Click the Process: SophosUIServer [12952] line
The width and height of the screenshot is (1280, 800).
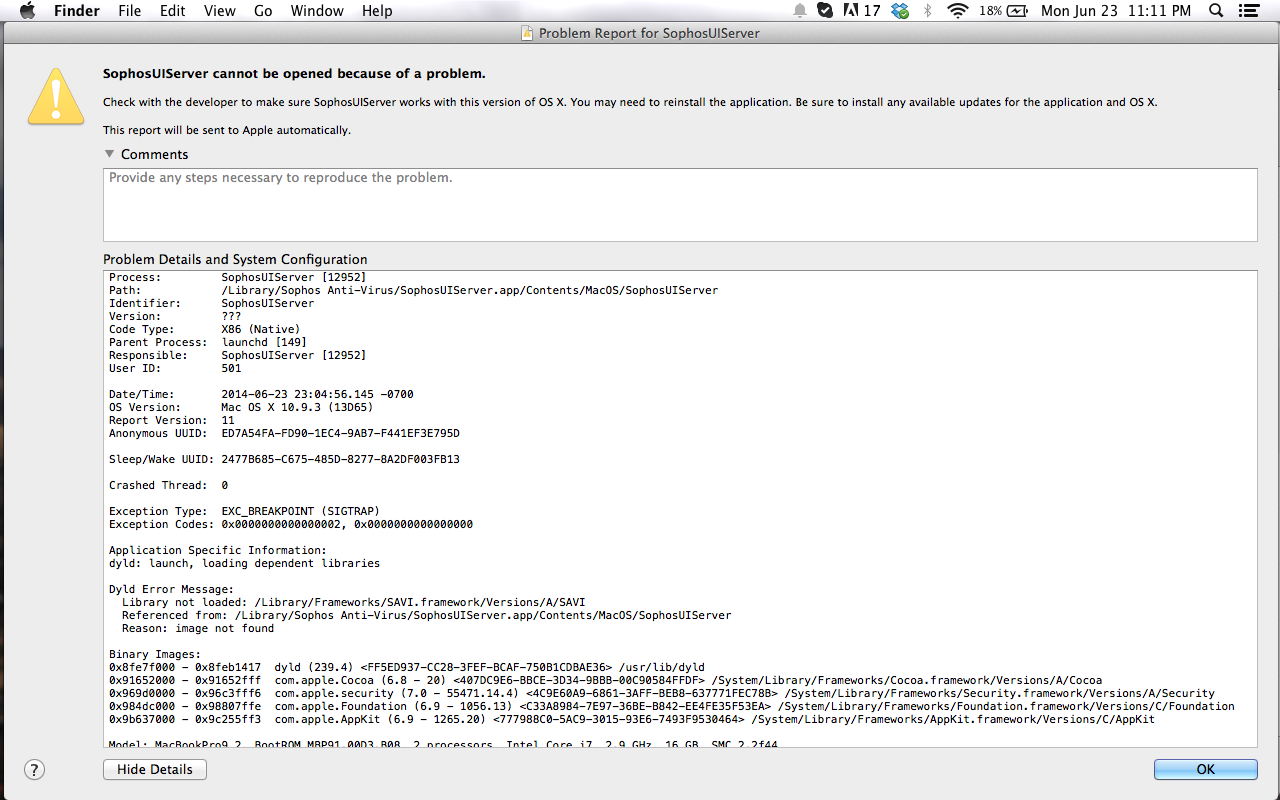(x=237, y=277)
